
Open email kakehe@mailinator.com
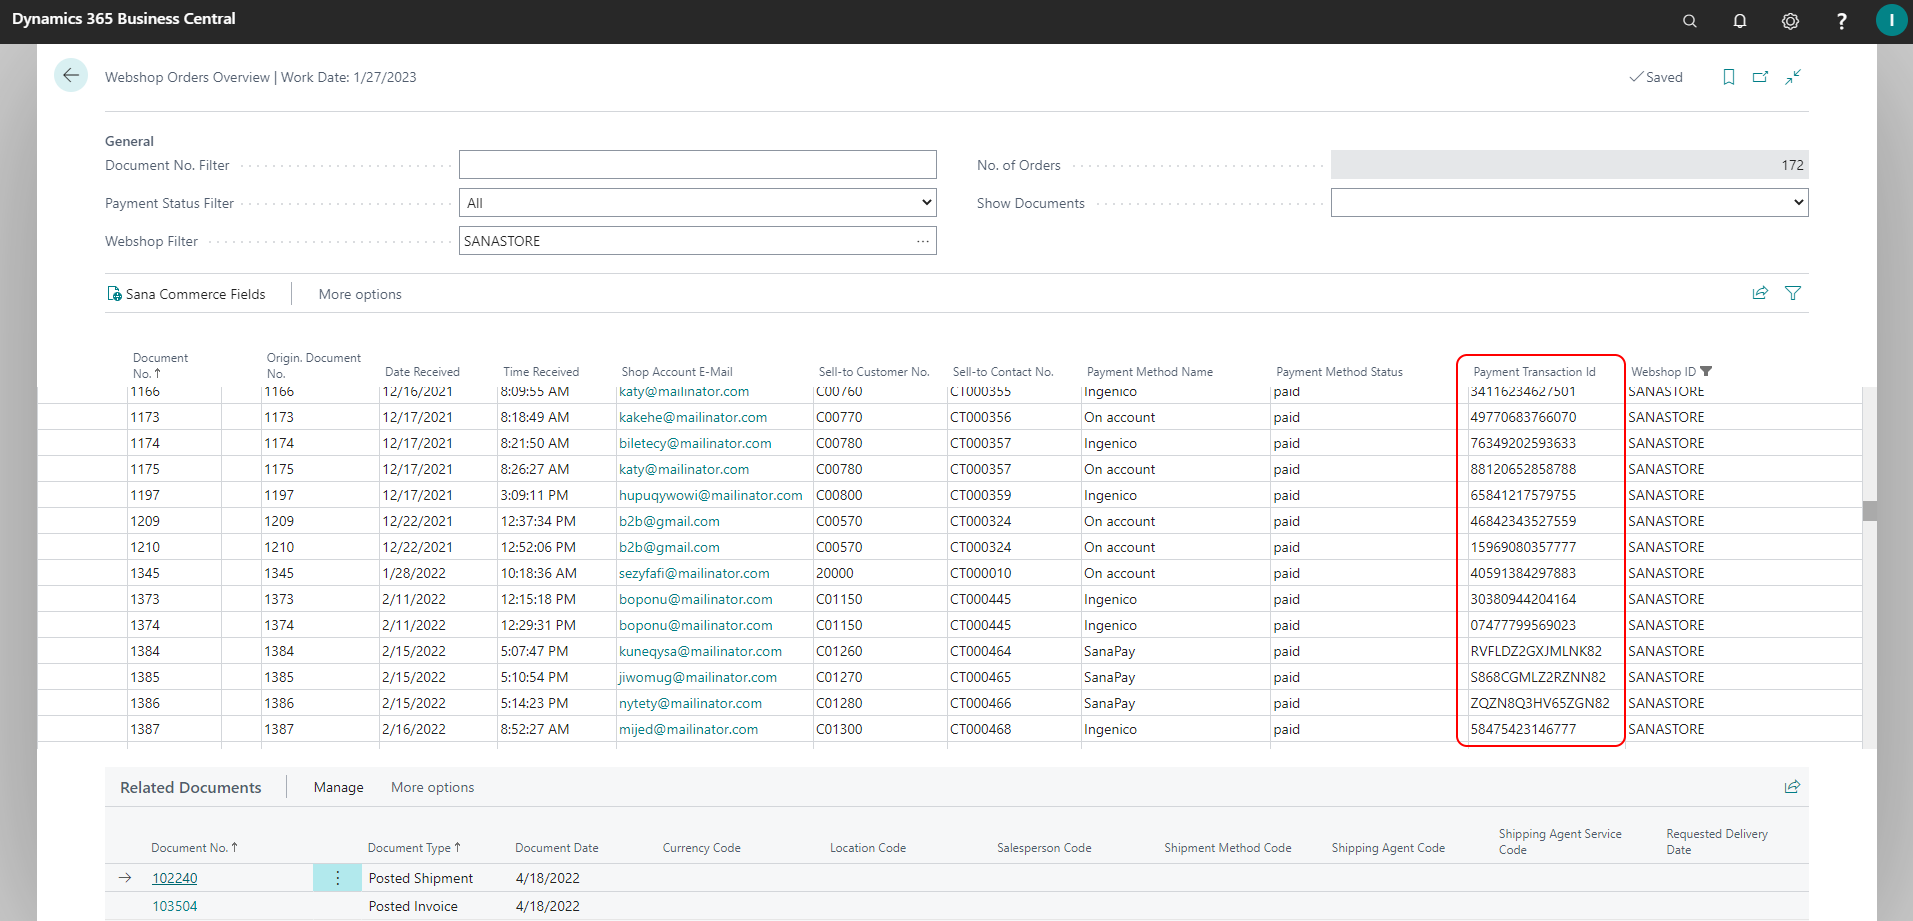(x=693, y=417)
